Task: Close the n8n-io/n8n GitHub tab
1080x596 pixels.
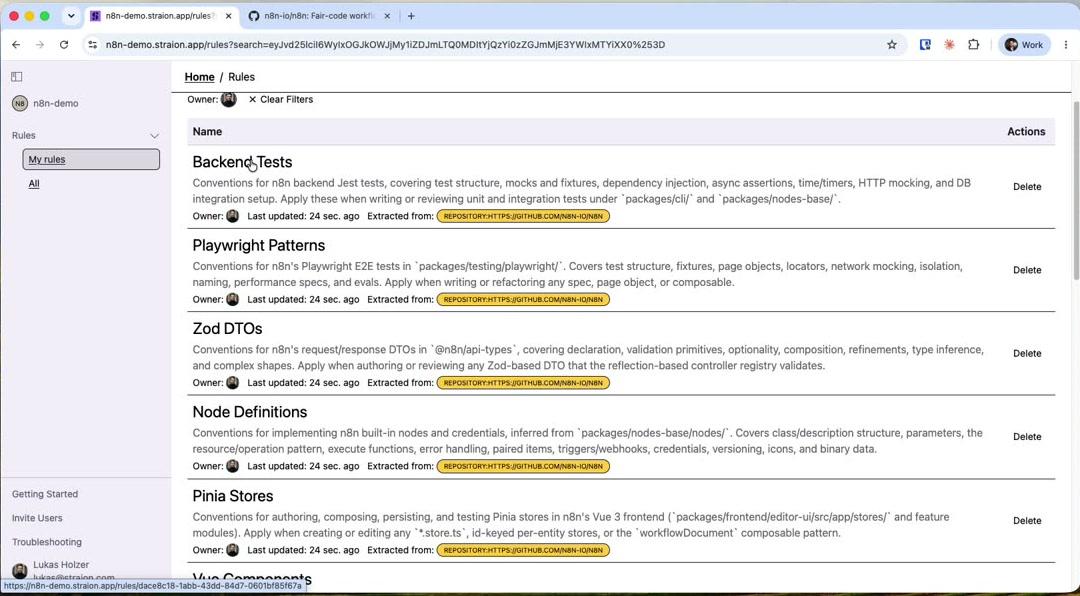Action: tap(387, 16)
